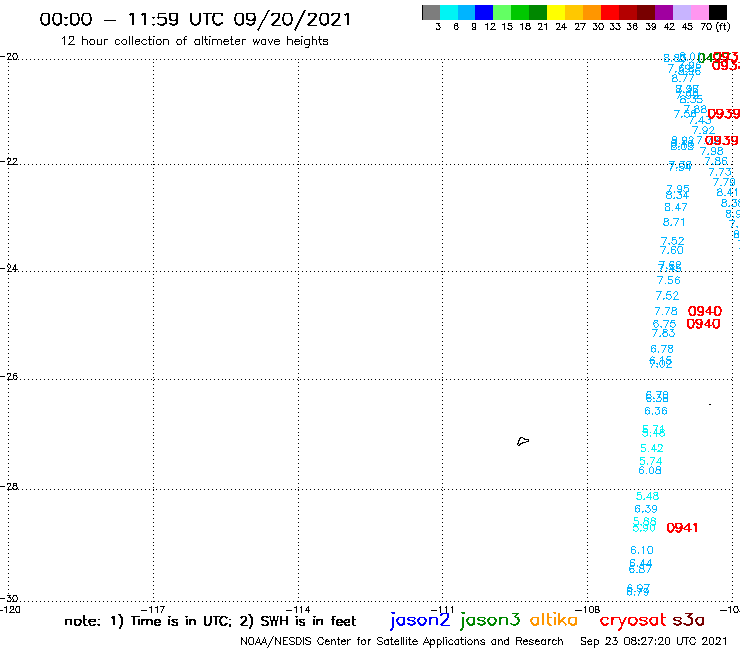Click the orange altika satellite label
The width and height of the screenshot is (740, 650).
tap(554, 620)
